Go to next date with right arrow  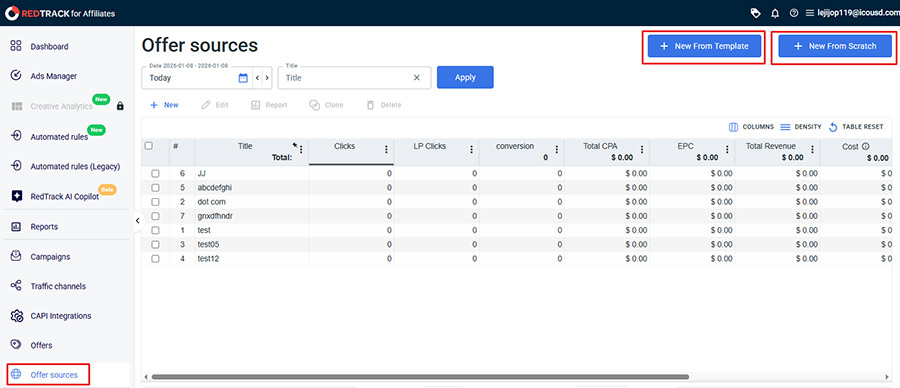[x=267, y=77]
